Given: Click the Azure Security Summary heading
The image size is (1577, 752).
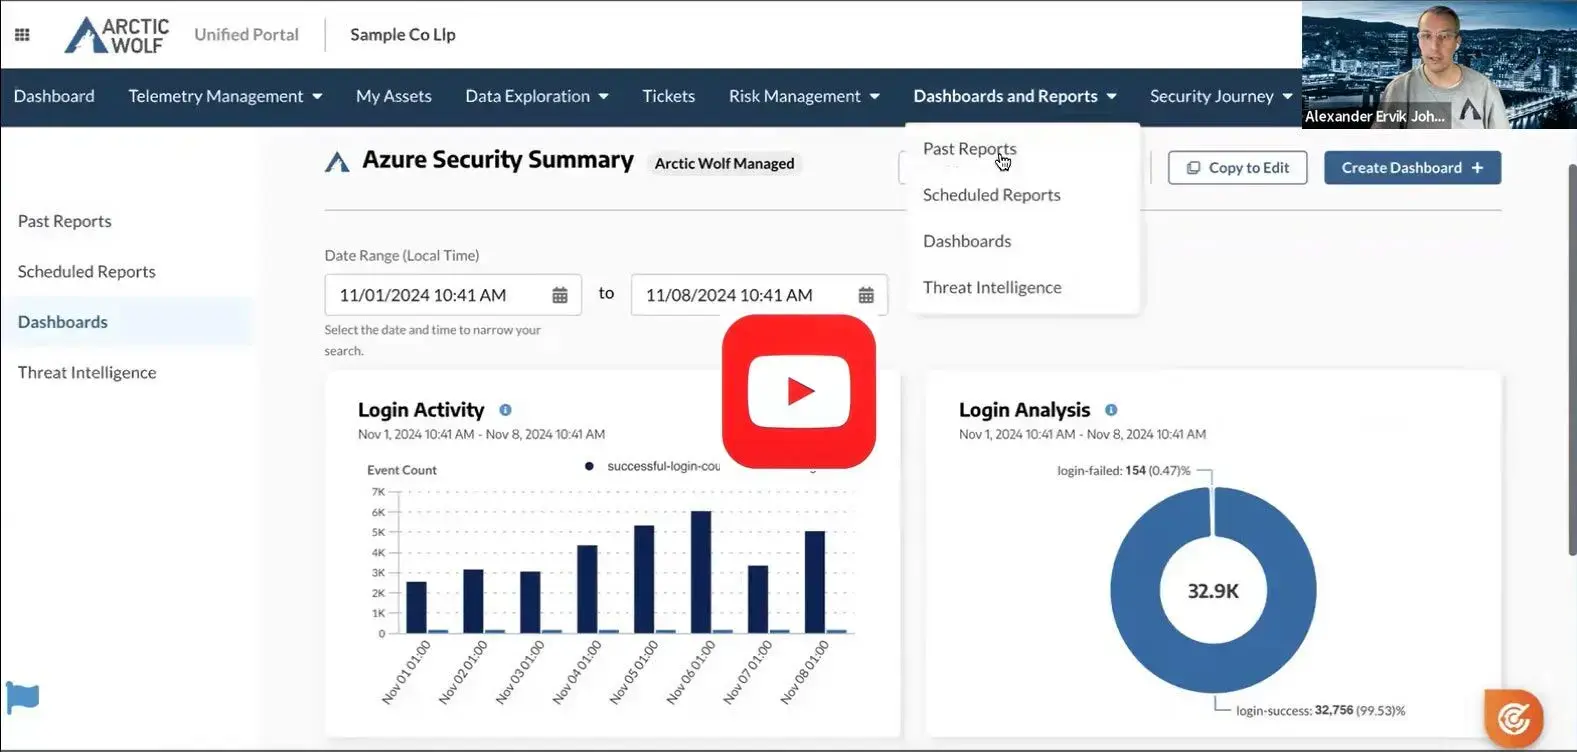Looking at the screenshot, I should pyautogui.click(x=498, y=160).
